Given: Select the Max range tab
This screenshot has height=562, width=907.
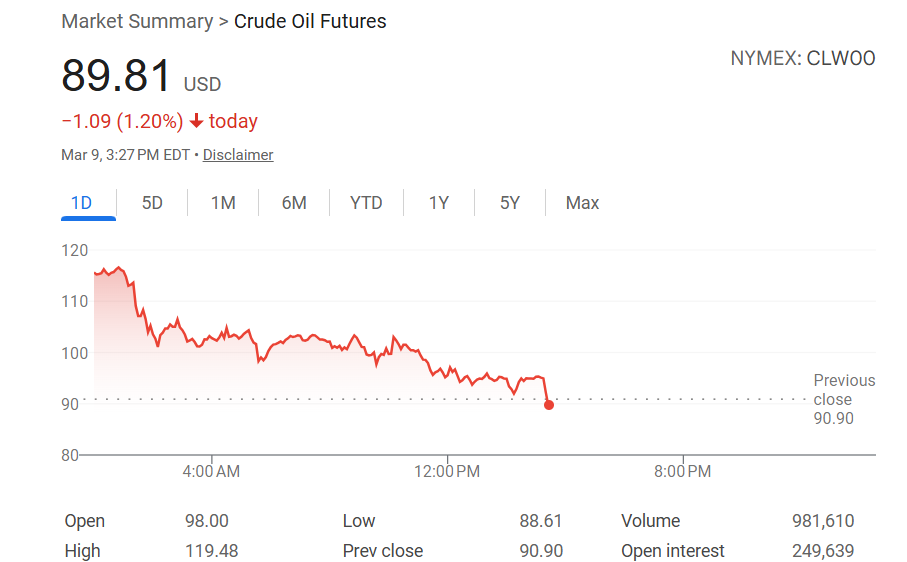Looking at the screenshot, I should pyautogui.click(x=582, y=203).
